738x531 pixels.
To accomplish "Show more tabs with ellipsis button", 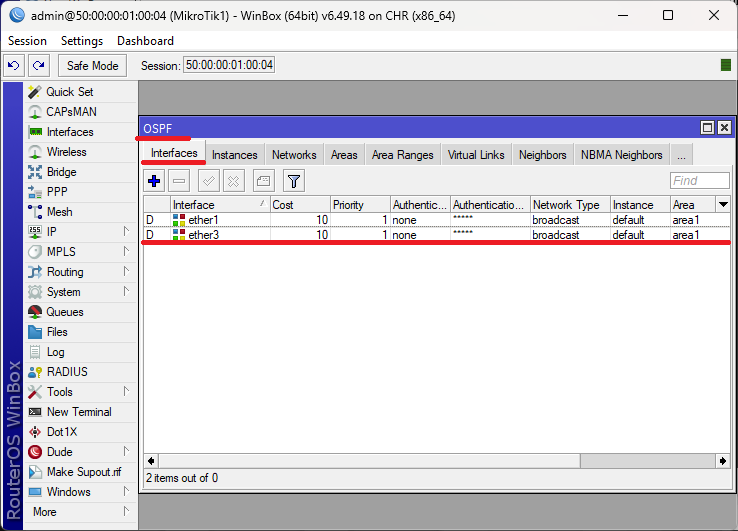I will point(681,155).
